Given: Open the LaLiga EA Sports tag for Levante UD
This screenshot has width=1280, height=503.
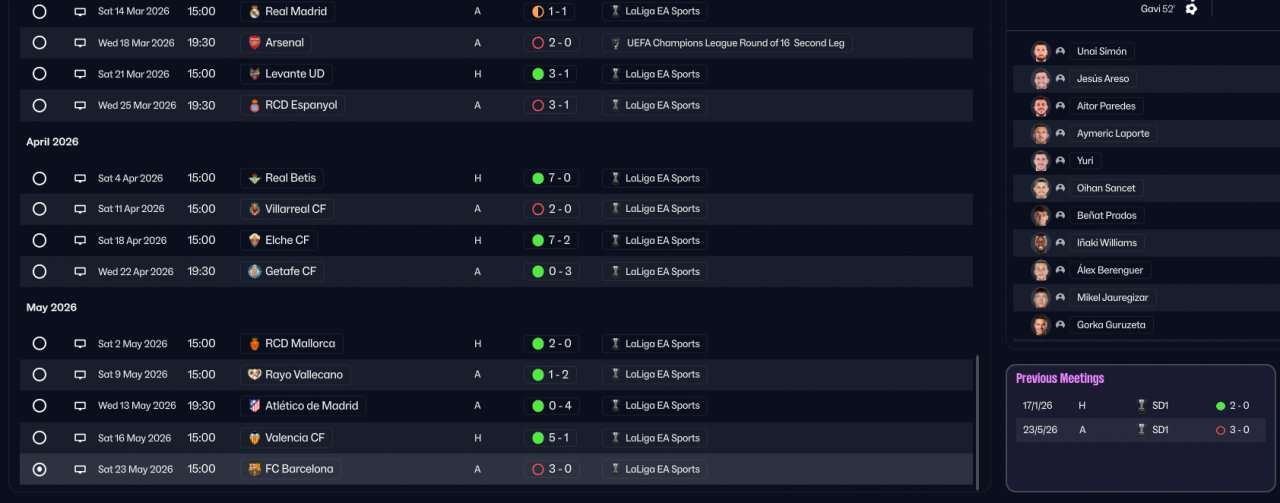Looking at the screenshot, I should 655,74.
